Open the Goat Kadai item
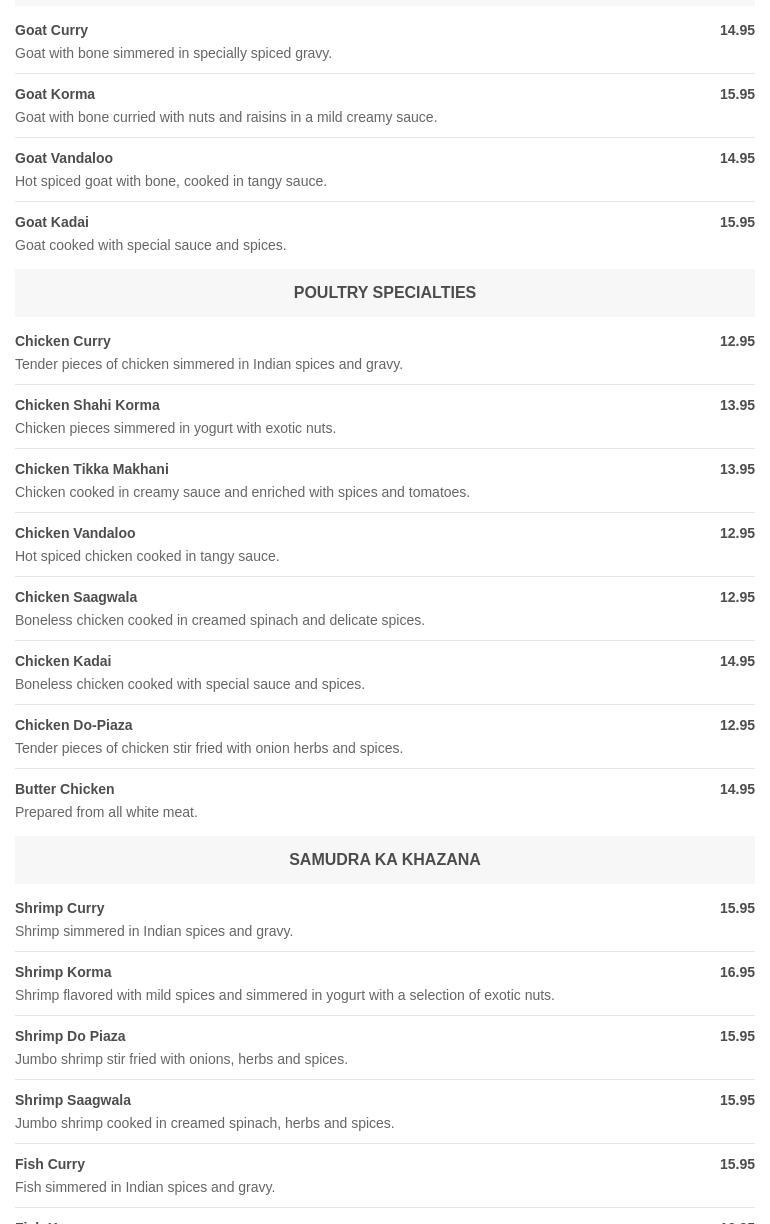 pos(52,222)
